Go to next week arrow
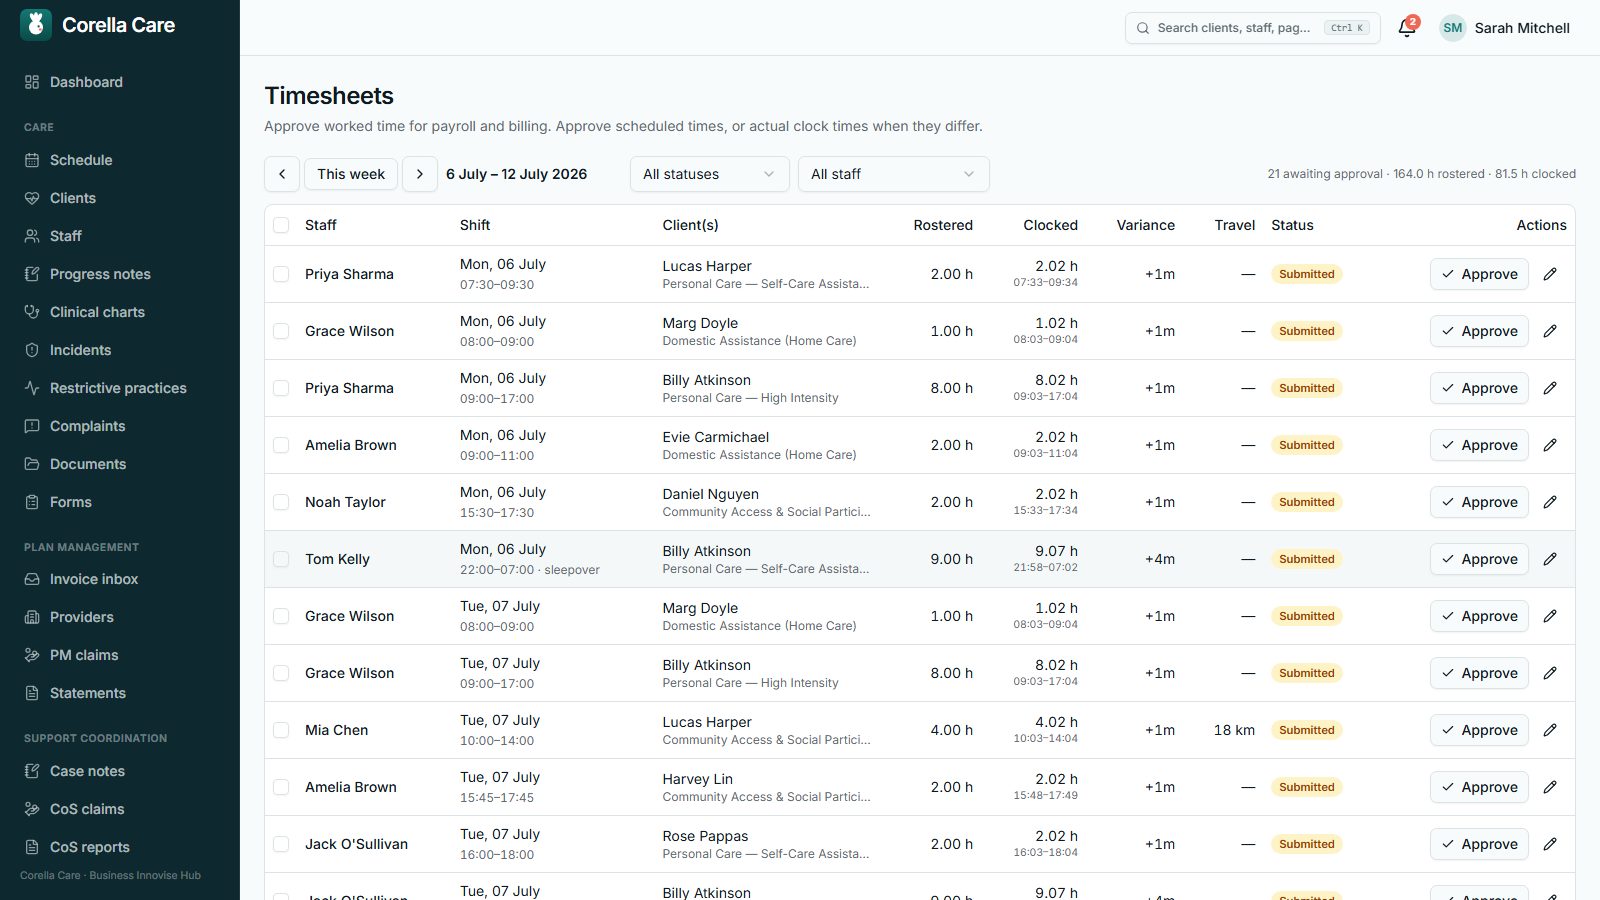This screenshot has height=900, width=1600. pos(420,174)
